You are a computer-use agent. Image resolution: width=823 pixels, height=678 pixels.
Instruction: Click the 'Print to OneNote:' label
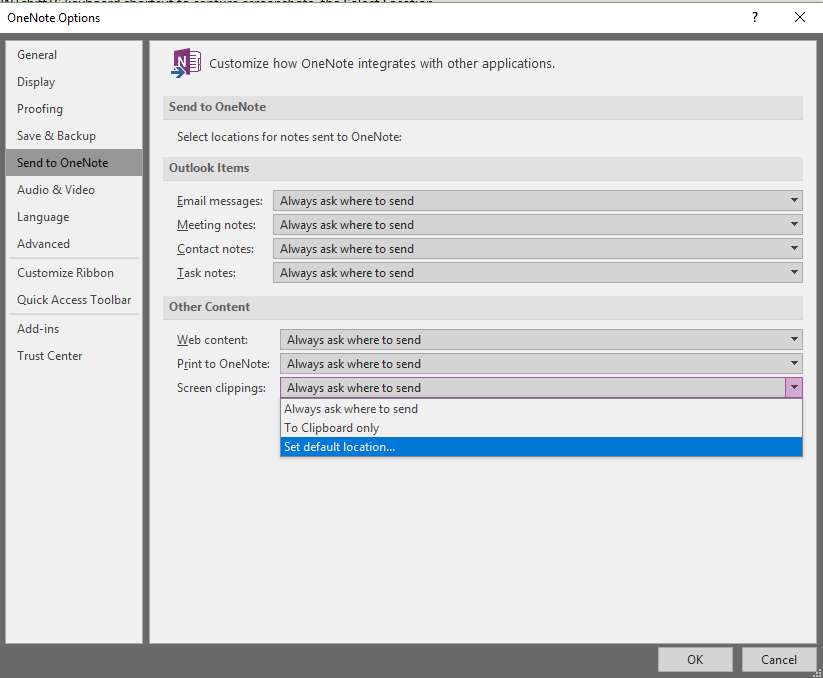[223, 364]
